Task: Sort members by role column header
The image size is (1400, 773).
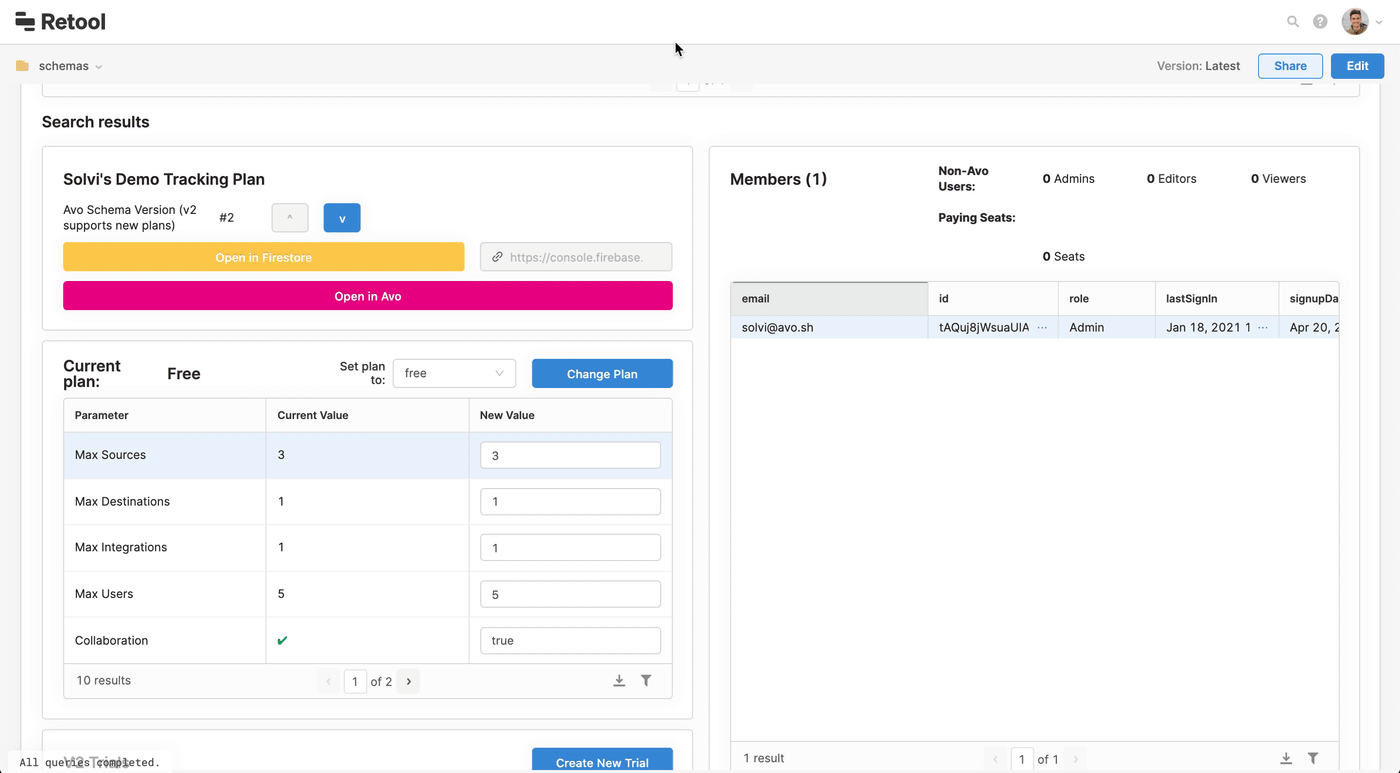Action: pos(1105,299)
